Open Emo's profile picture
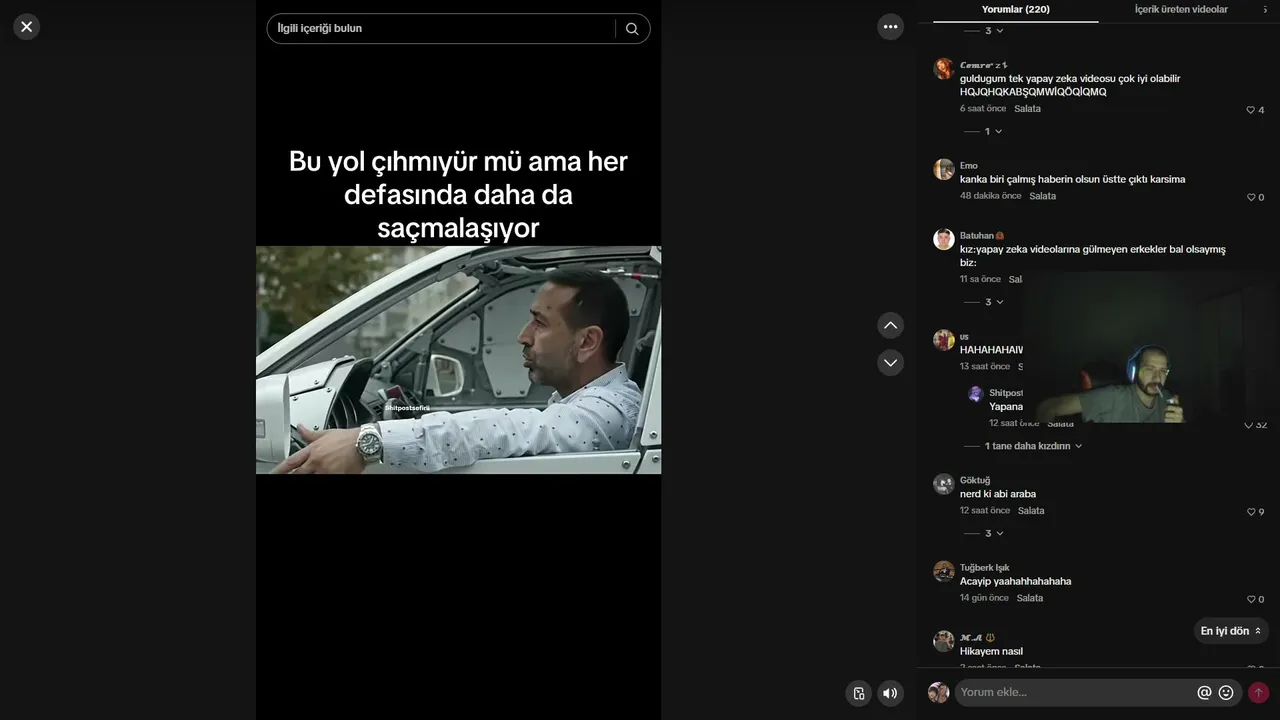 [944, 169]
